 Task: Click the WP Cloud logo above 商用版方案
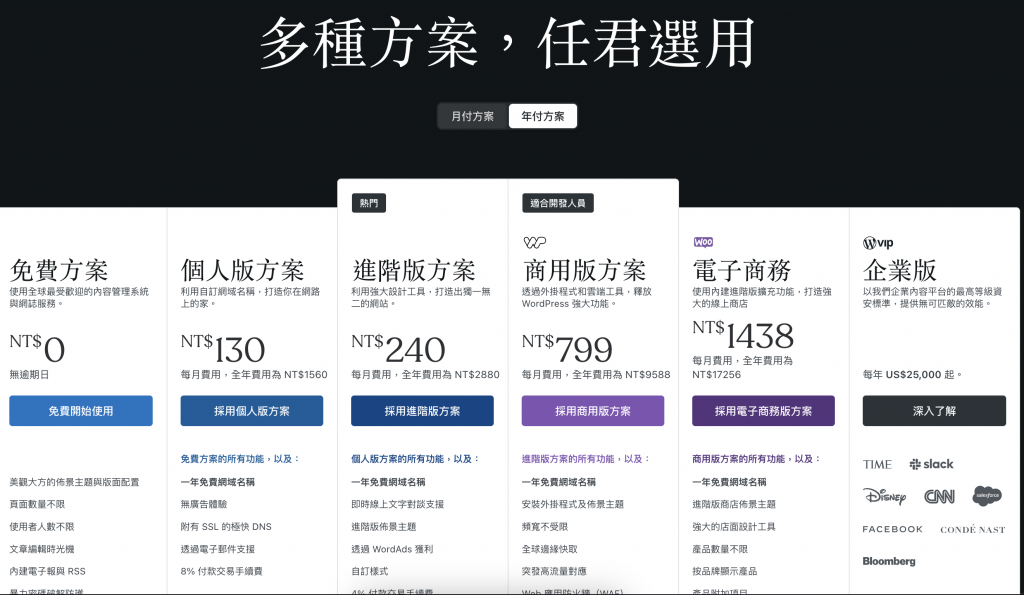click(534, 242)
